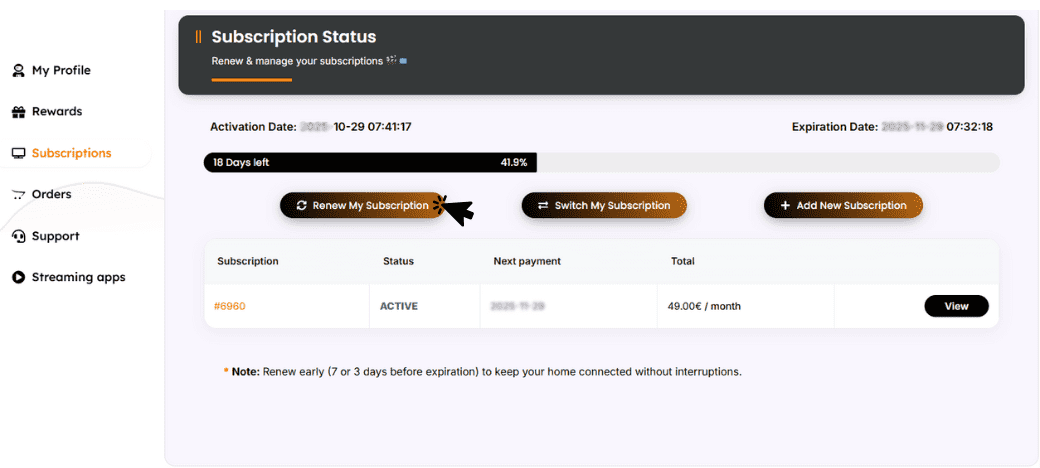Click the Next payment column header
Screen dimensions: 1040x468
[x=527, y=261]
